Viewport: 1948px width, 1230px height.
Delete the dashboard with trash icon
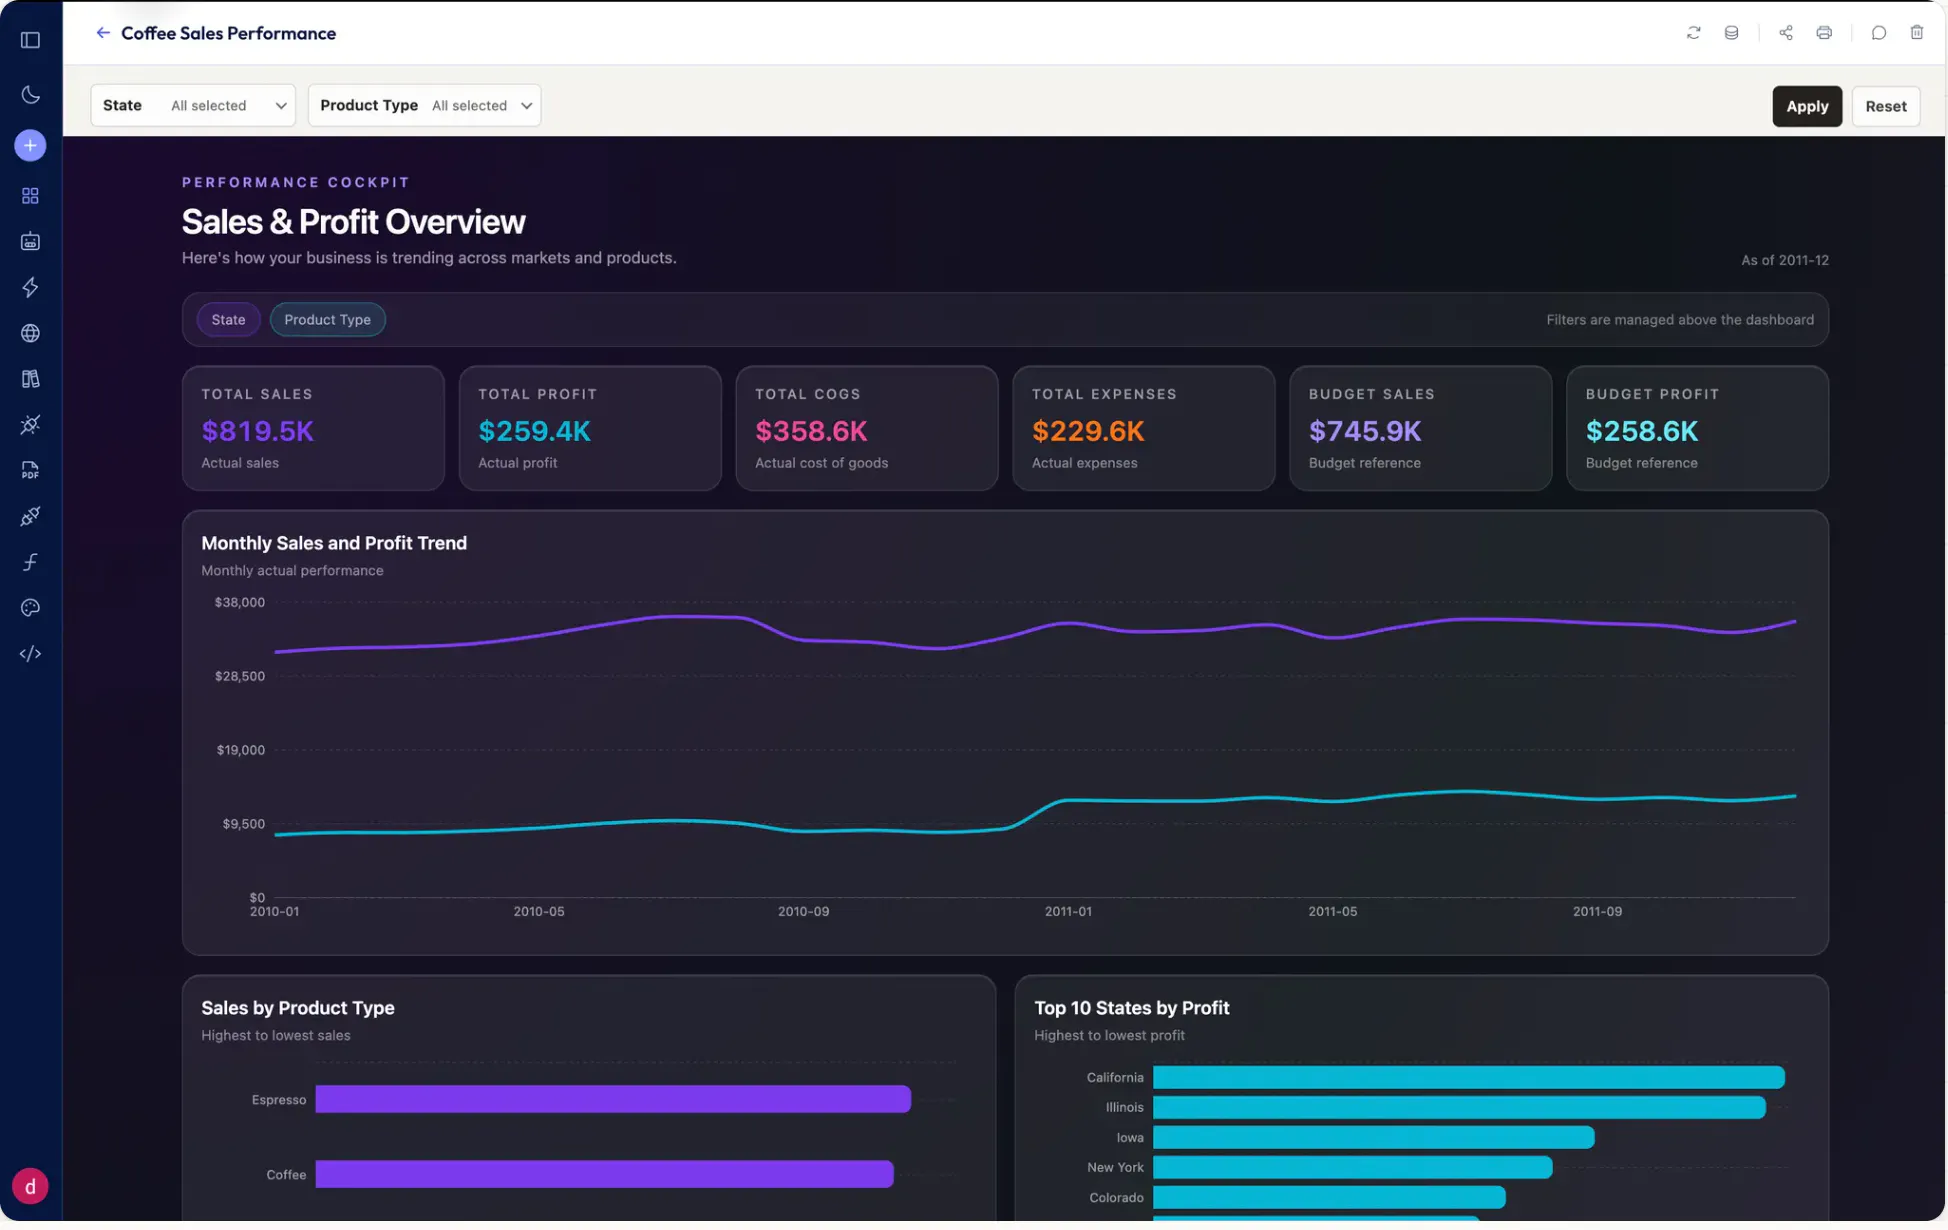(x=1916, y=33)
